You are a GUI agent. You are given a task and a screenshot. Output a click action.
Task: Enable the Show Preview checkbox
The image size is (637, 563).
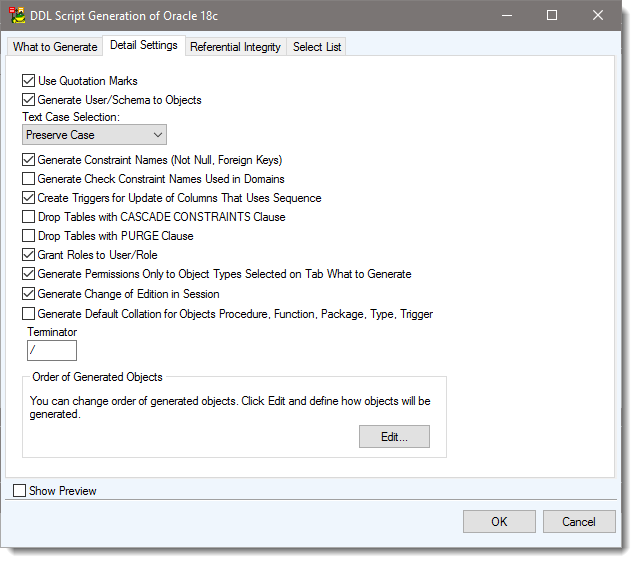coord(20,491)
